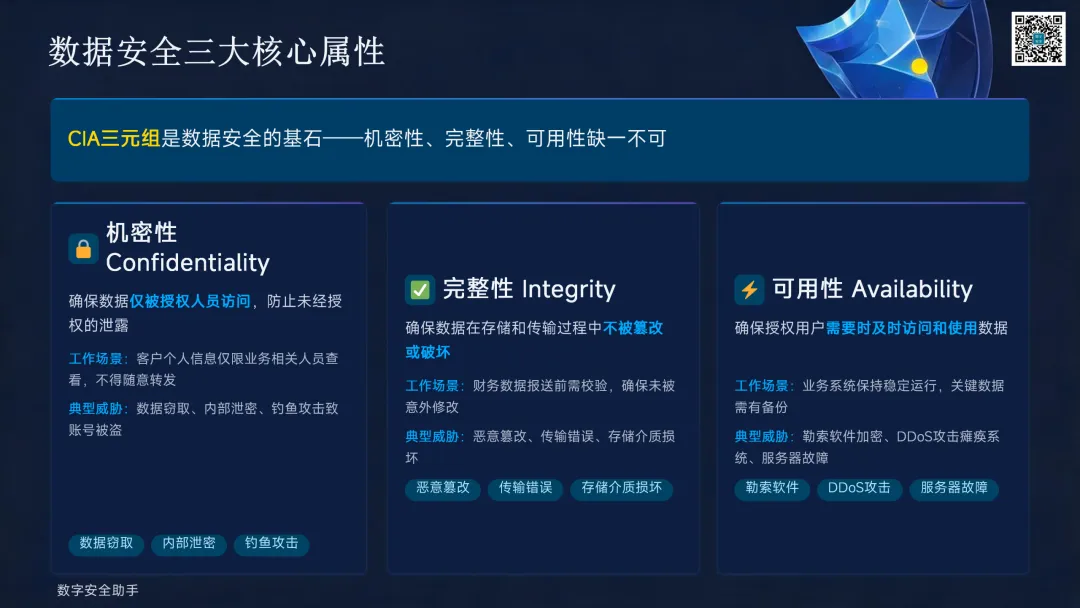The width and height of the screenshot is (1080, 608).
Task: Click the 存储介质损坏 tag
Action: pyautogui.click(x=621, y=488)
